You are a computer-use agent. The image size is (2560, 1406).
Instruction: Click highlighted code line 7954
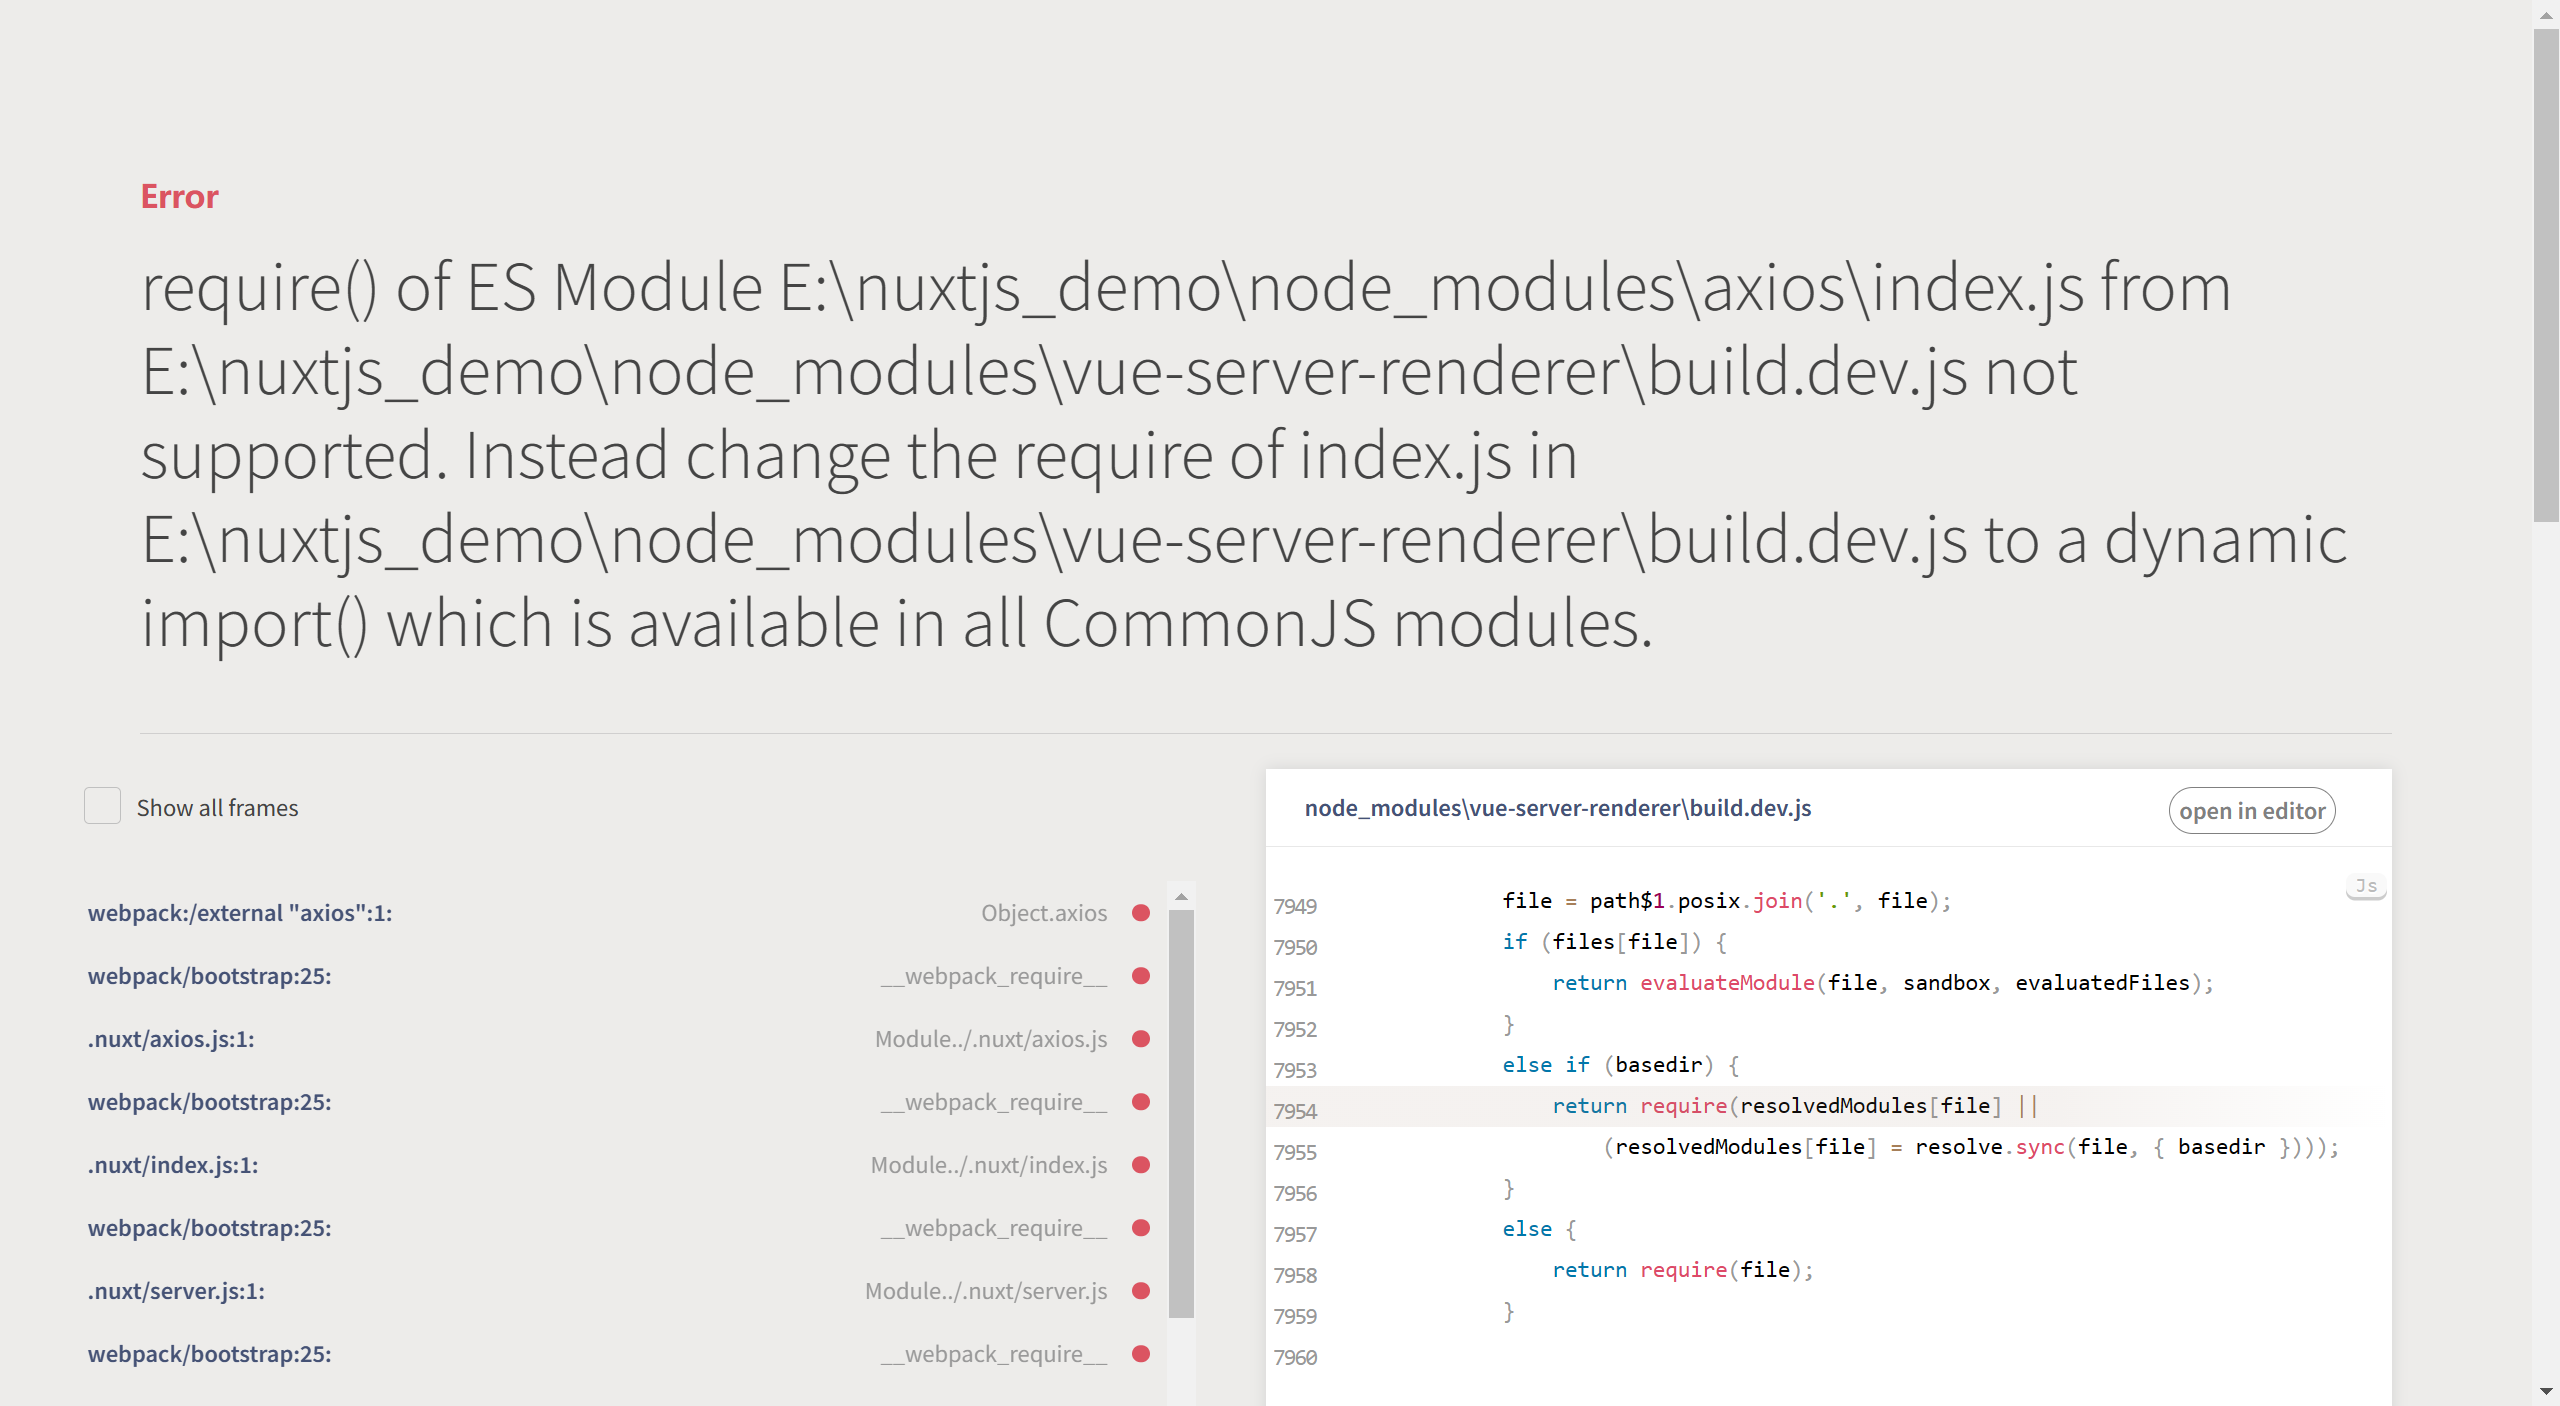click(x=1828, y=1106)
